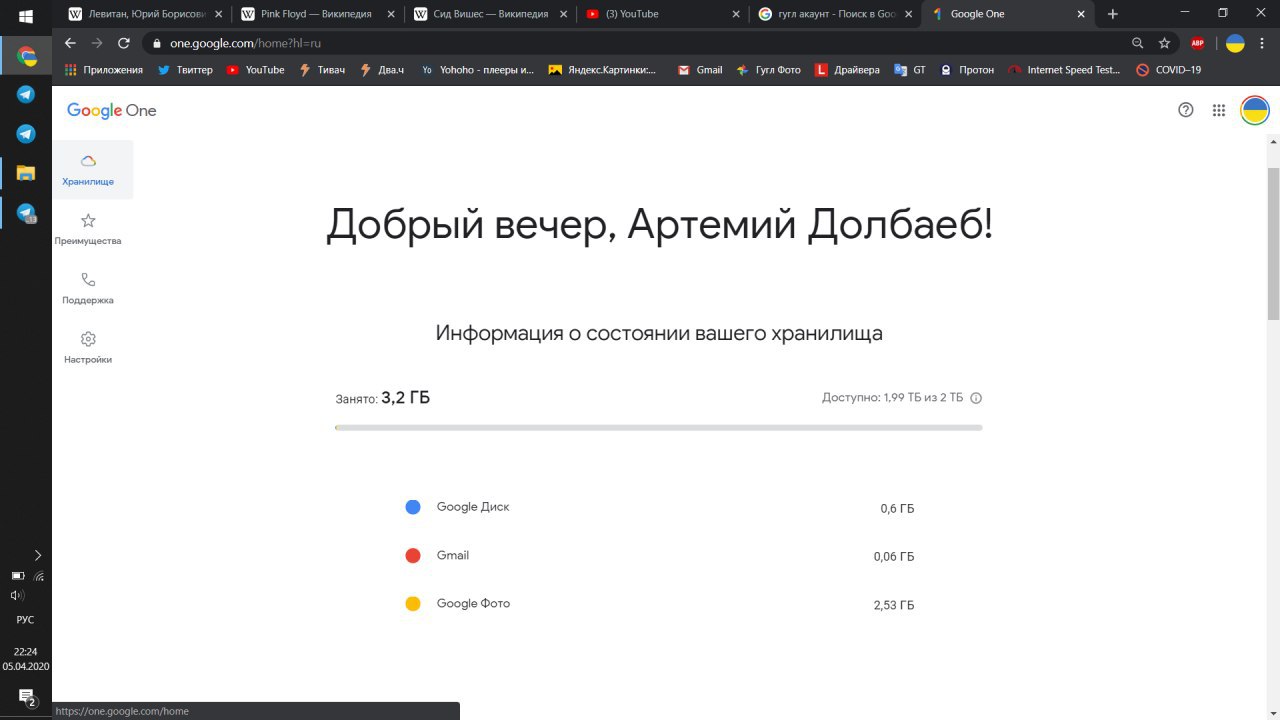
Task: Open the Яндекс.Картинки bookmark
Action: pyautogui.click(x=603, y=70)
